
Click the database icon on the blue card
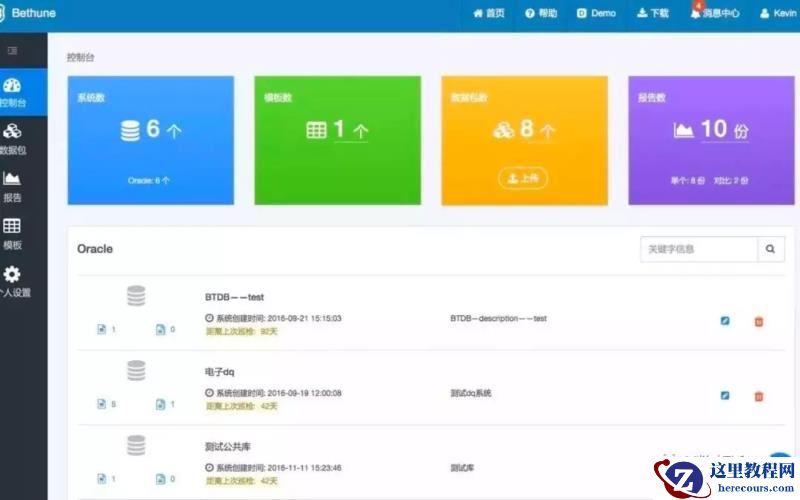pyautogui.click(x=130, y=131)
